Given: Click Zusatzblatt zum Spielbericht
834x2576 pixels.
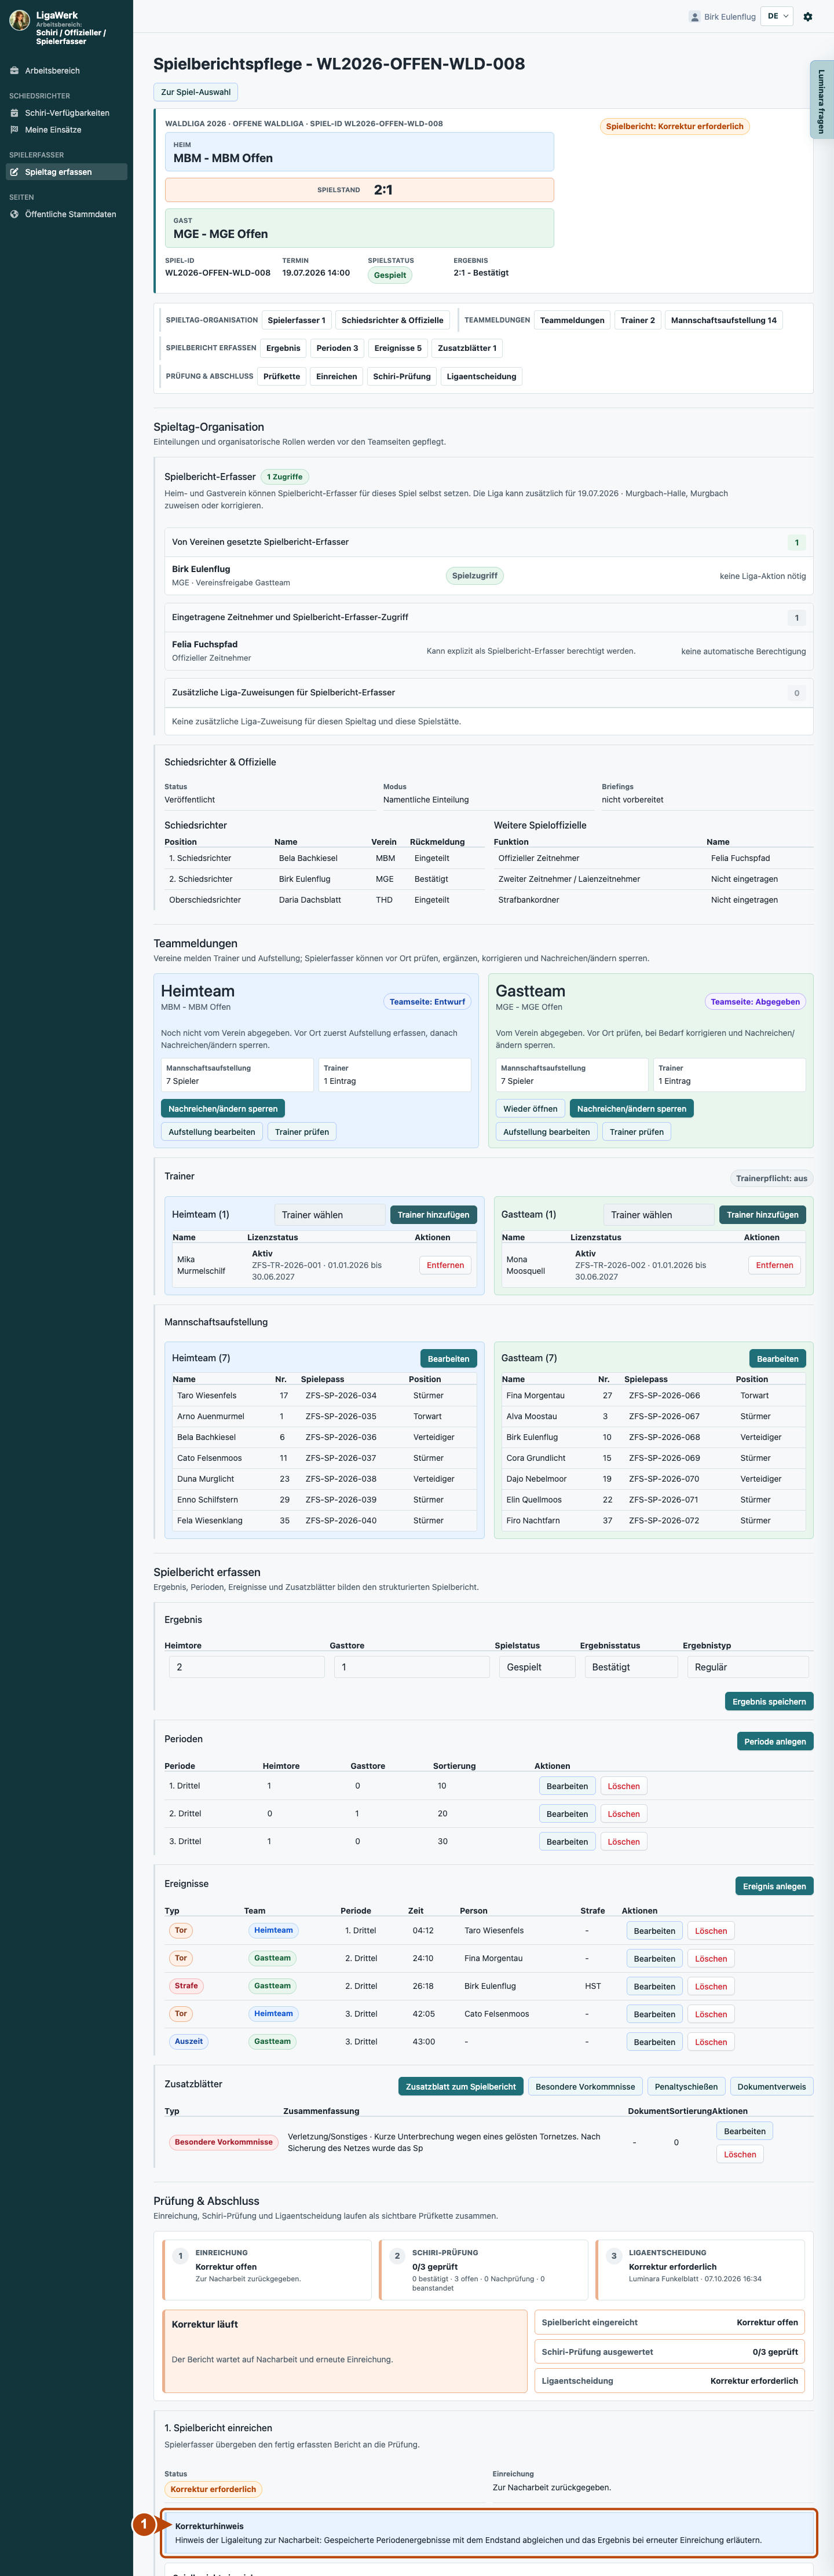Looking at the screenshot, I should point(461,2086).
